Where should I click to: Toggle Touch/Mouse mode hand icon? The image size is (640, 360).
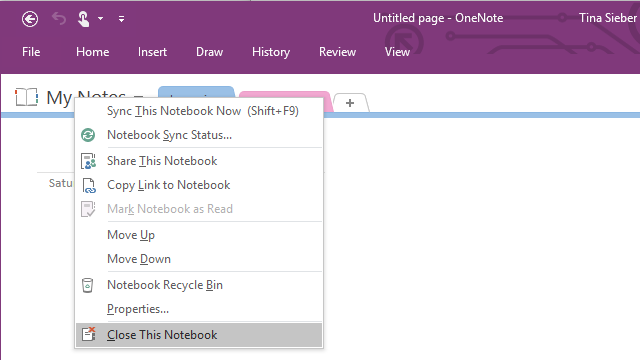(83, 19)
